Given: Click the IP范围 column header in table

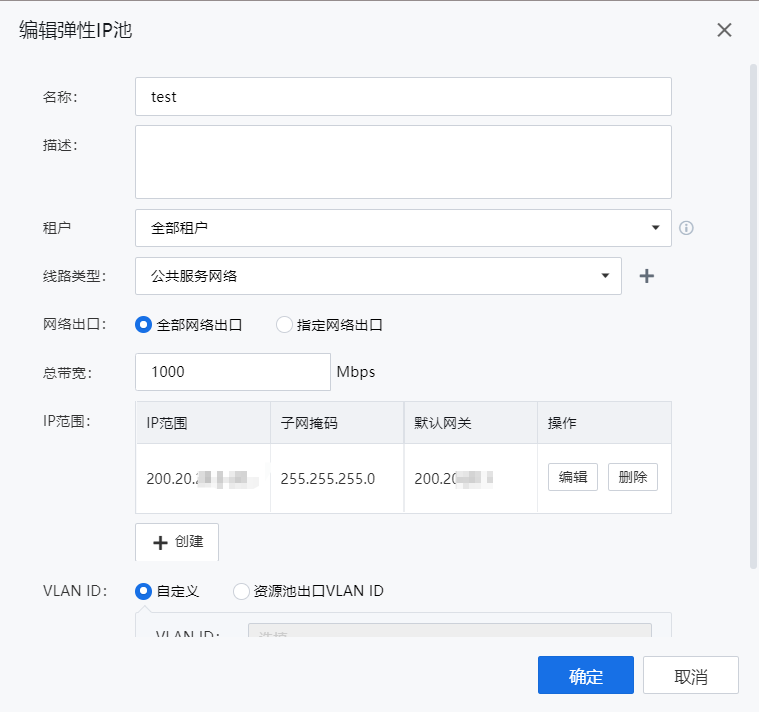Looking at the screenshot, I should [203, 423].
